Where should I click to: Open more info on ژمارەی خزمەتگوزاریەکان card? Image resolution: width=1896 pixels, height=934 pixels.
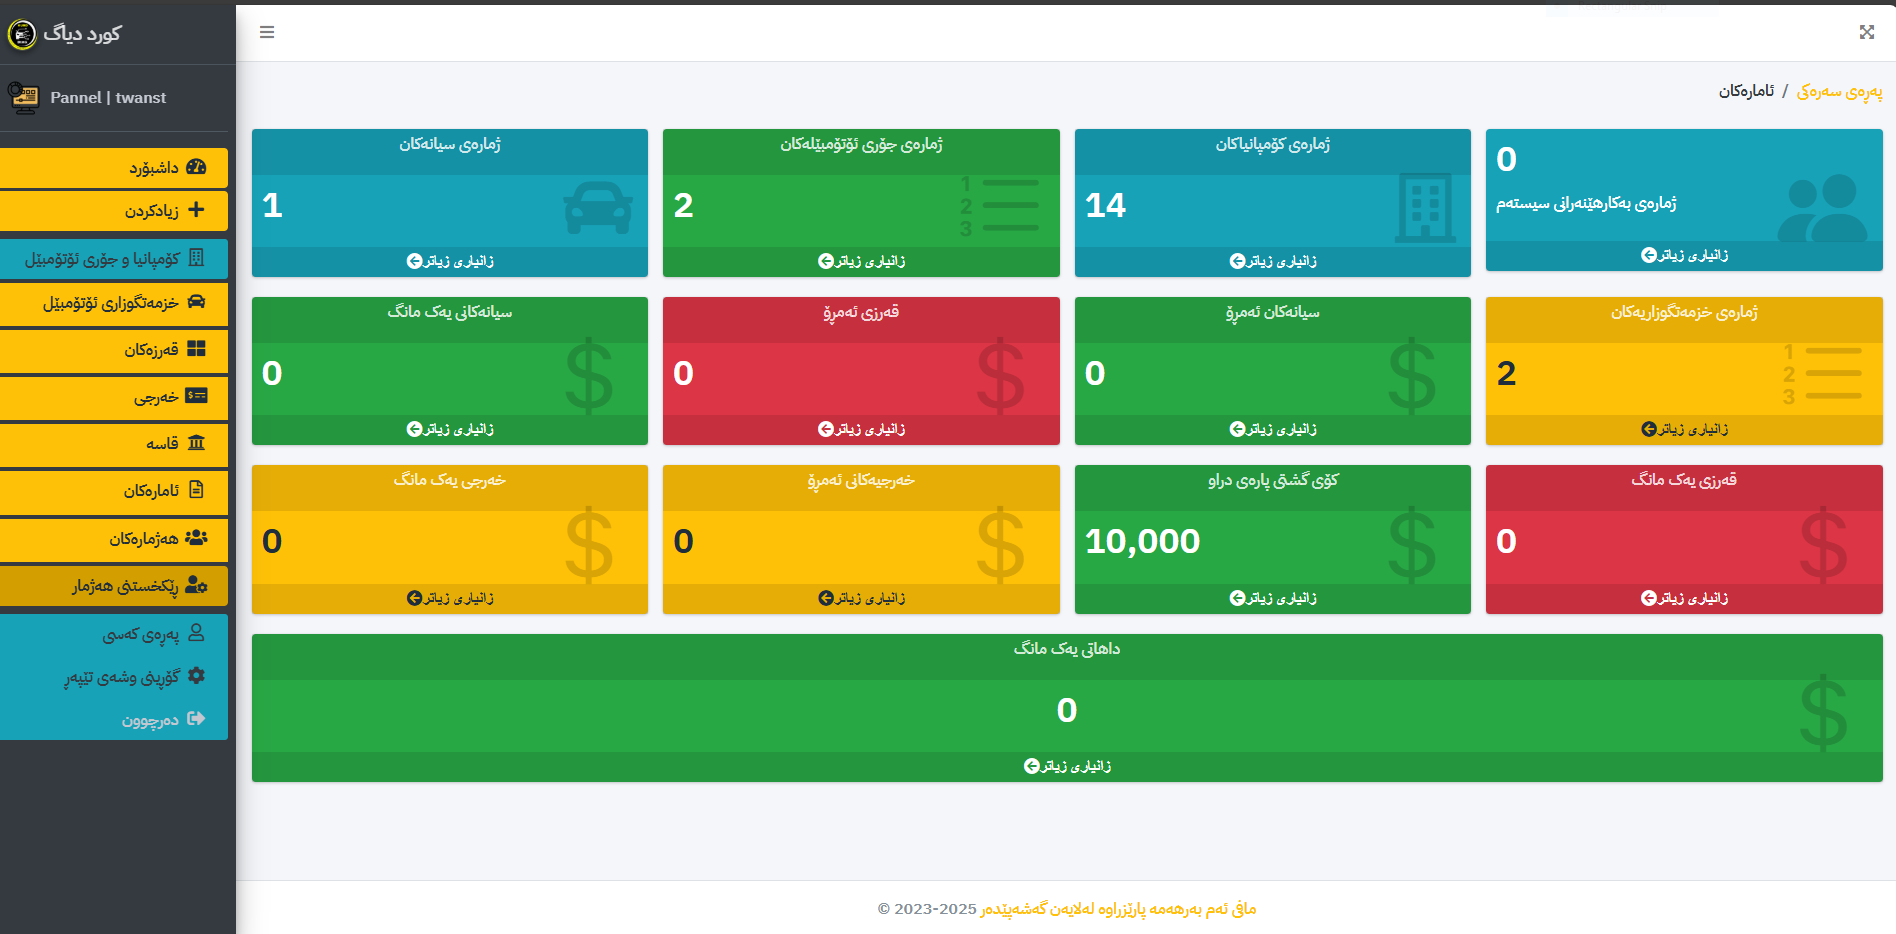(1684, 429)
